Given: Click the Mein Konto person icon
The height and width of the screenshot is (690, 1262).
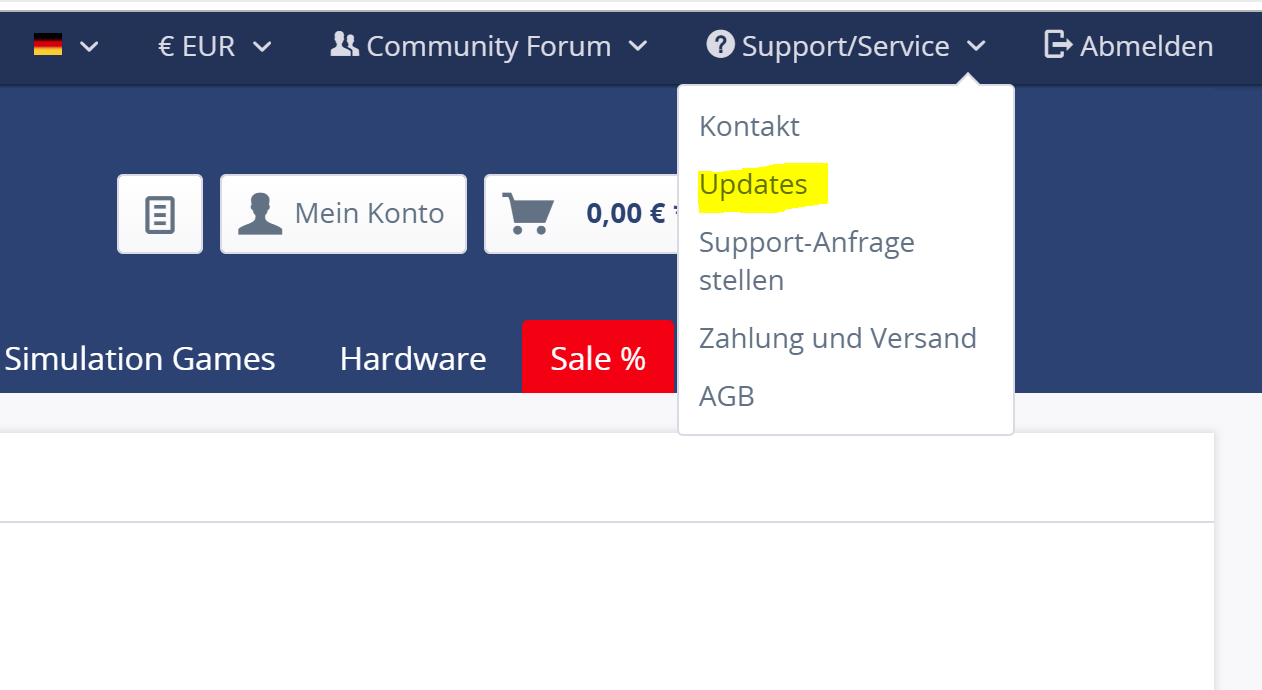Looking at the screenshot, I should point(260,214).
